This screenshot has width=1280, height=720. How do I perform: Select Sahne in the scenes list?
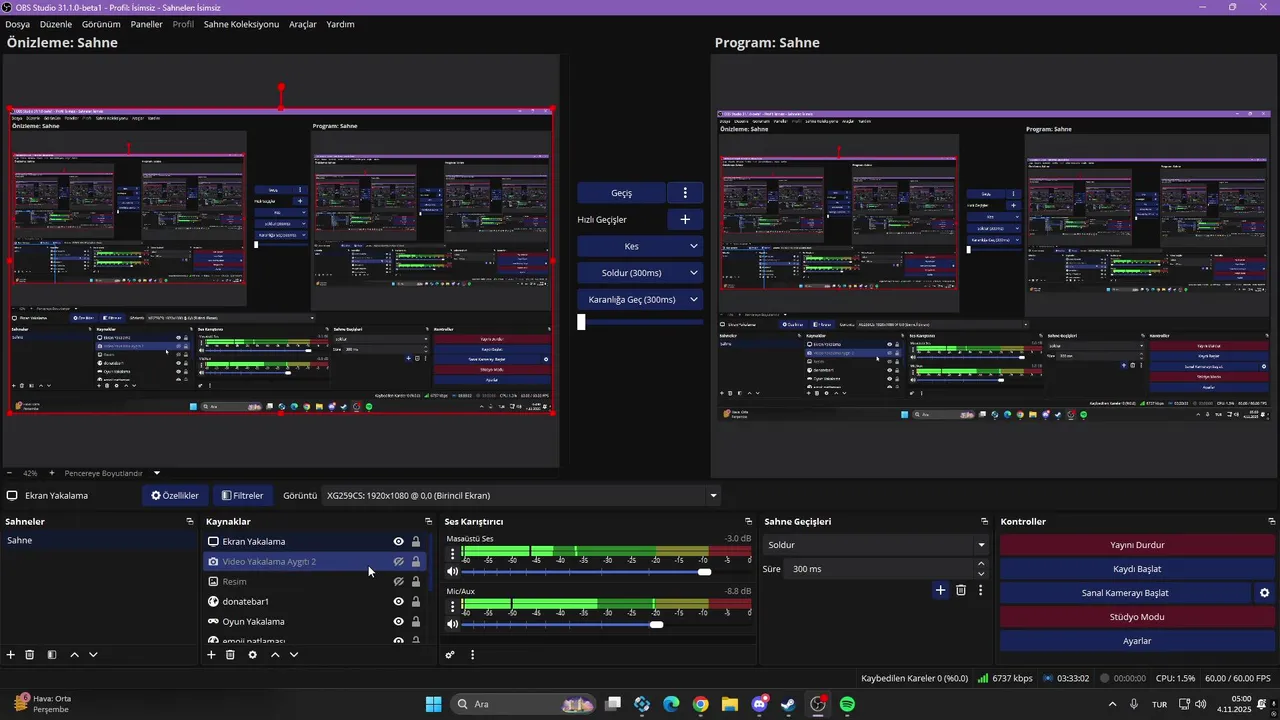tap(100, 540)
